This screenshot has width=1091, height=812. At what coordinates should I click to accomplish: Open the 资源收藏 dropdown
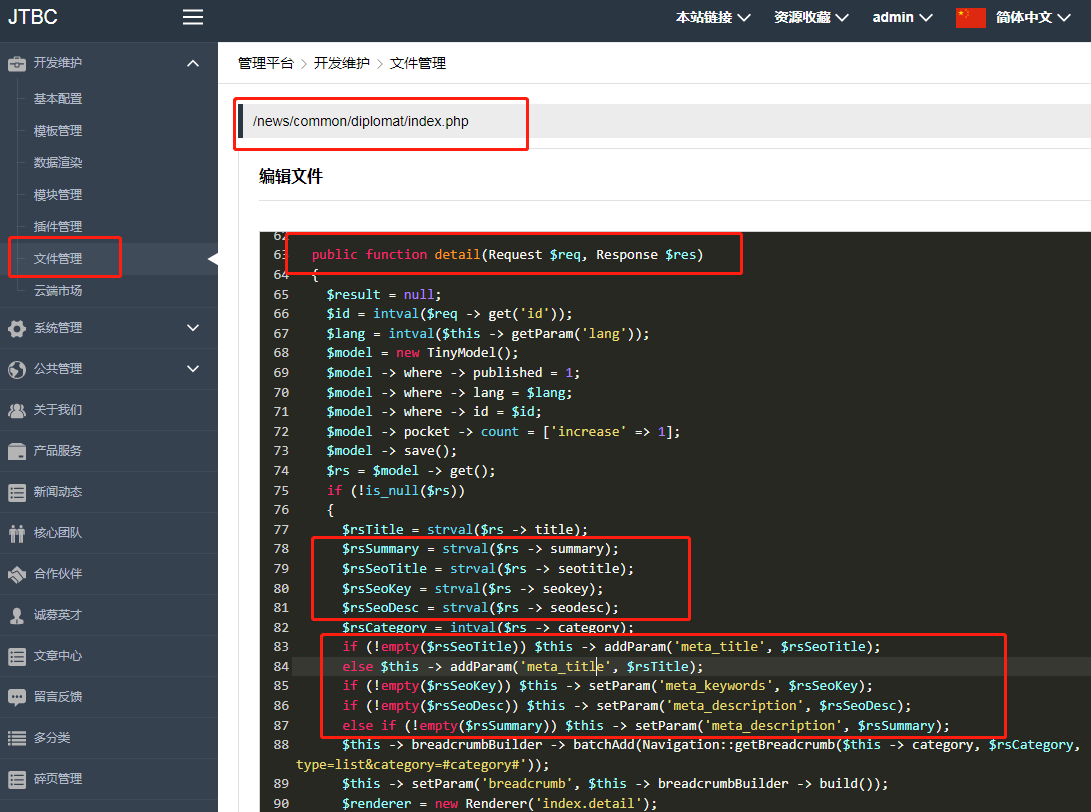pyautogui.click(x=811, y=17)
